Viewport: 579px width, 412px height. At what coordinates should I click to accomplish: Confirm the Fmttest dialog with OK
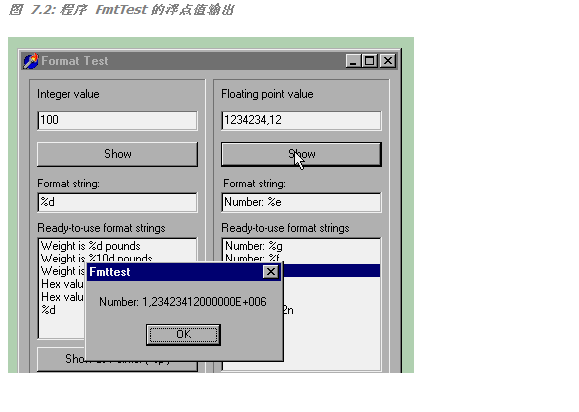(x=183, y=334)
